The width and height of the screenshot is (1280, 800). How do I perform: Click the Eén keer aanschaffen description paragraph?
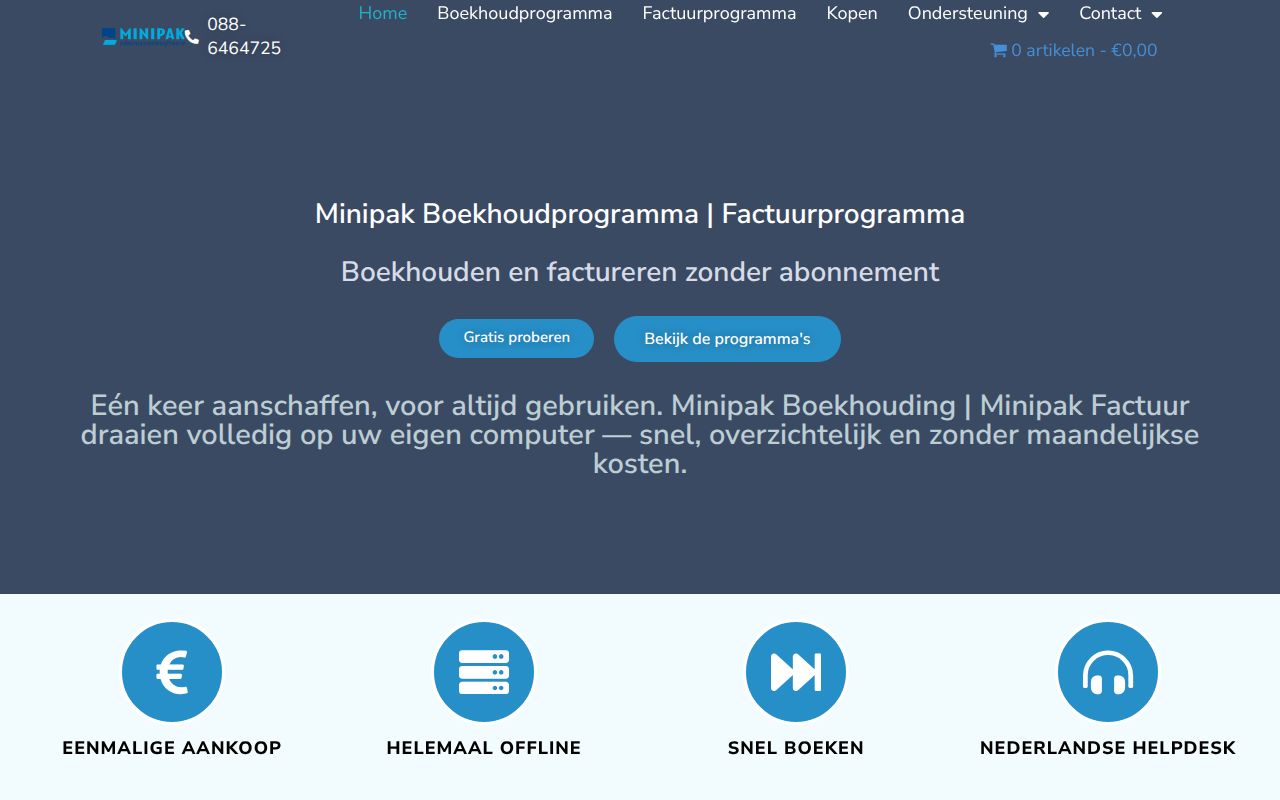click(640, 435)
